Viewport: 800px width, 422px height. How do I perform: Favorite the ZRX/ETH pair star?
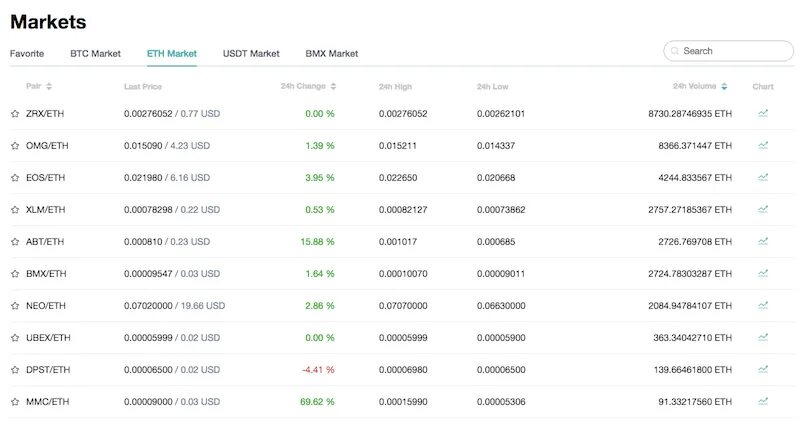tap(15, 114)
